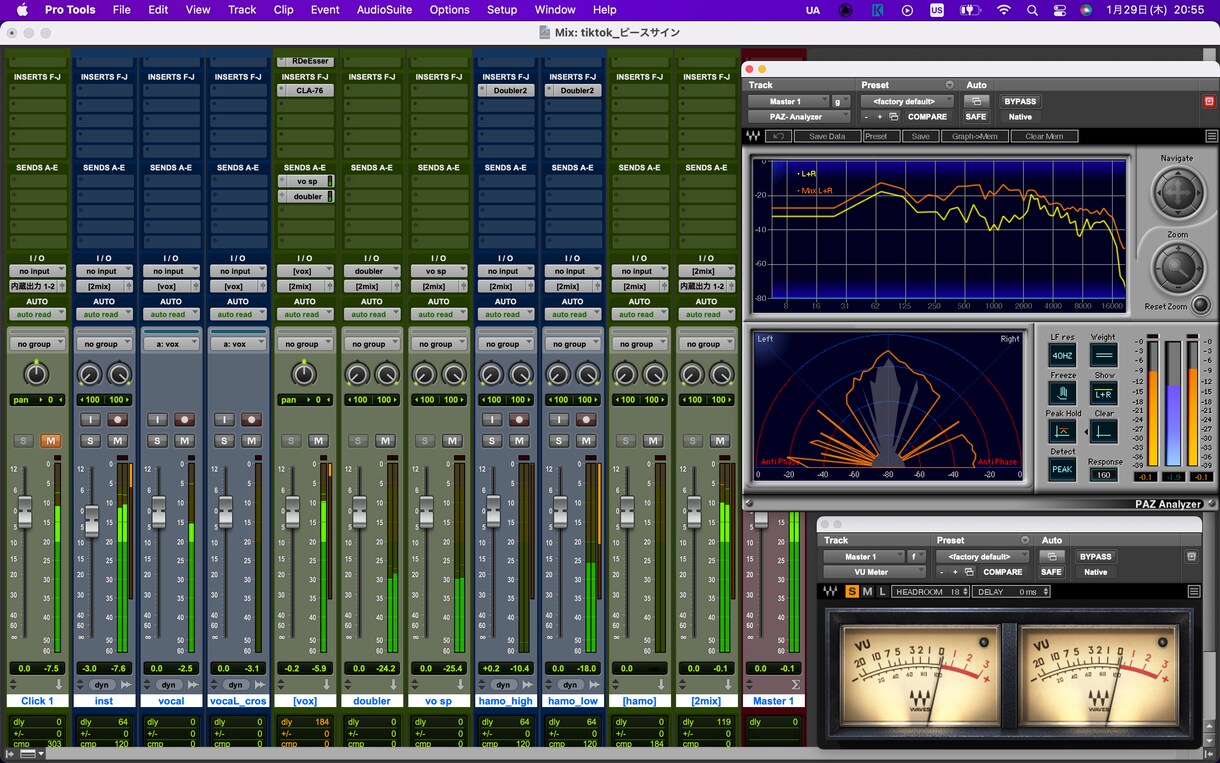Click the red target button in PAZ Analyzer header
This screenshot has width=1220, height=763.
click(x=1208, y=101)
